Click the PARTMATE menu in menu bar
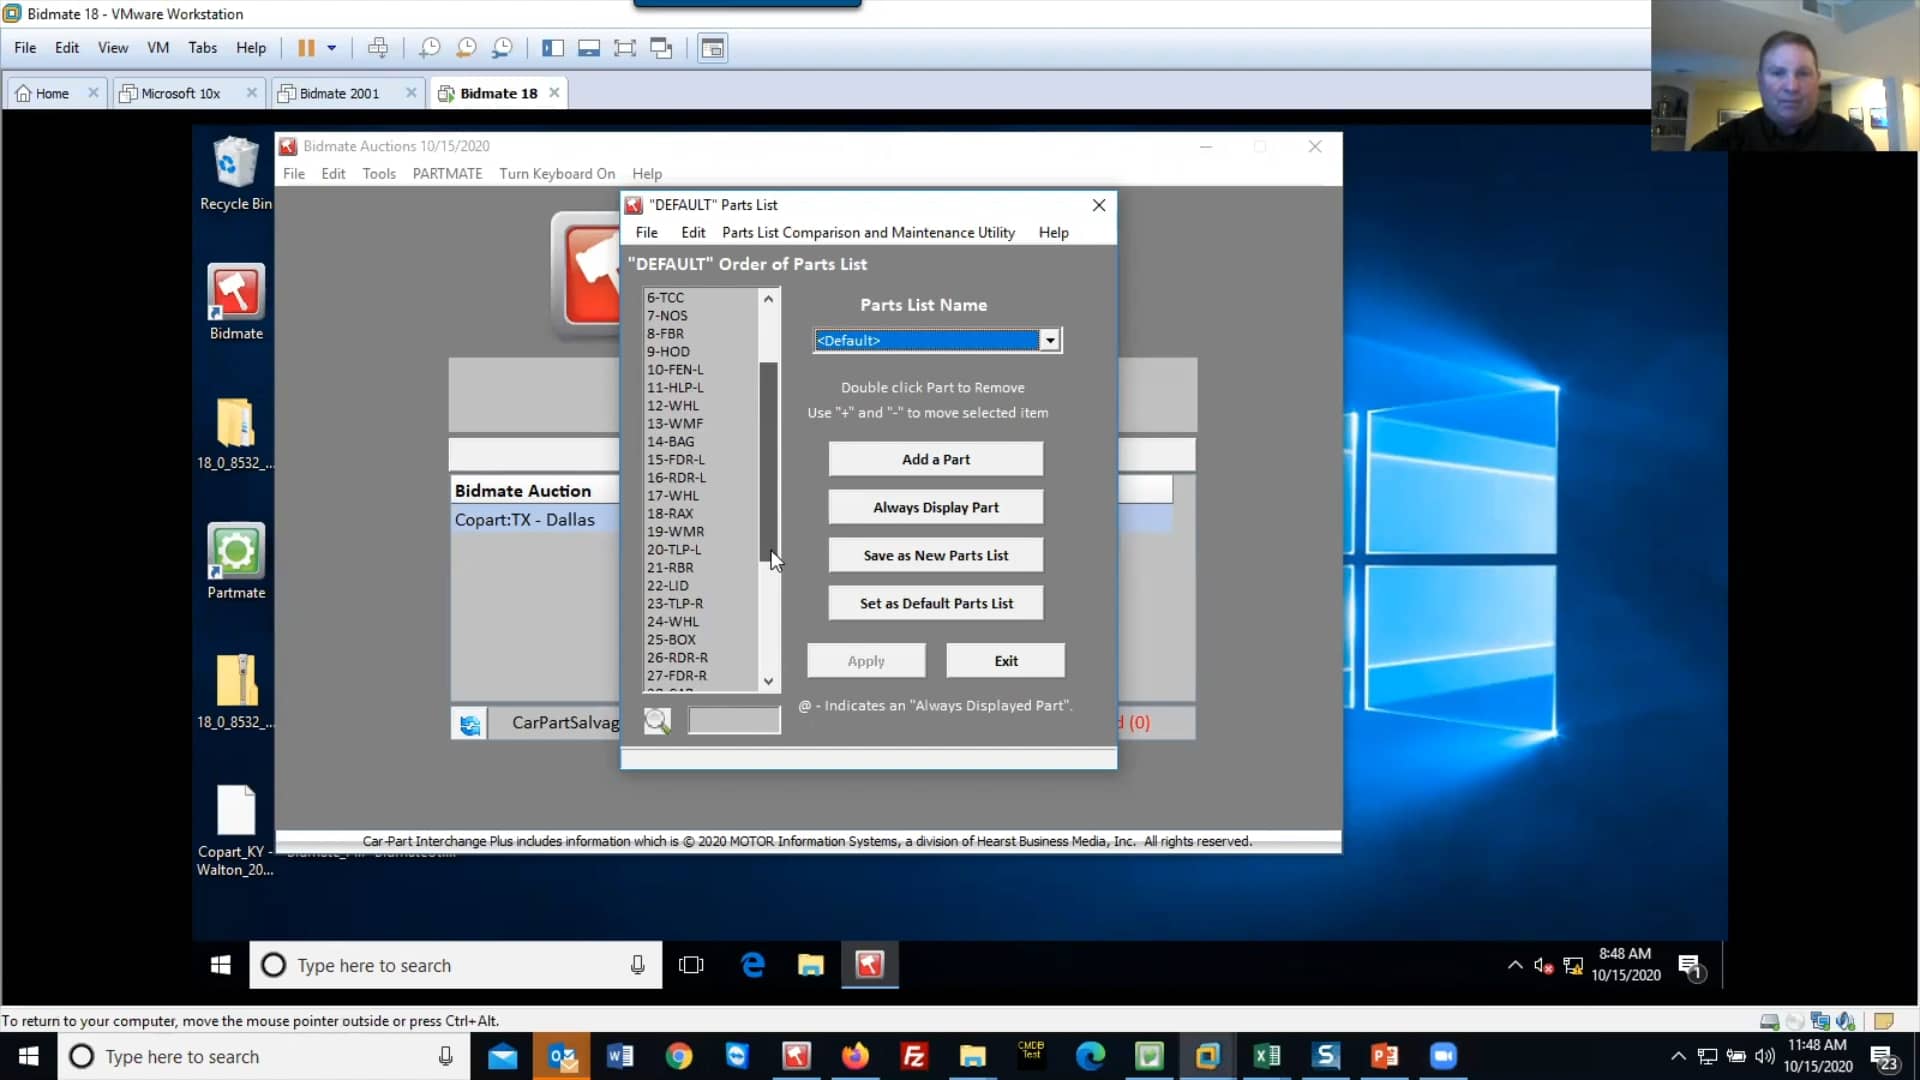1920x1080 pixels. point(446,173)
